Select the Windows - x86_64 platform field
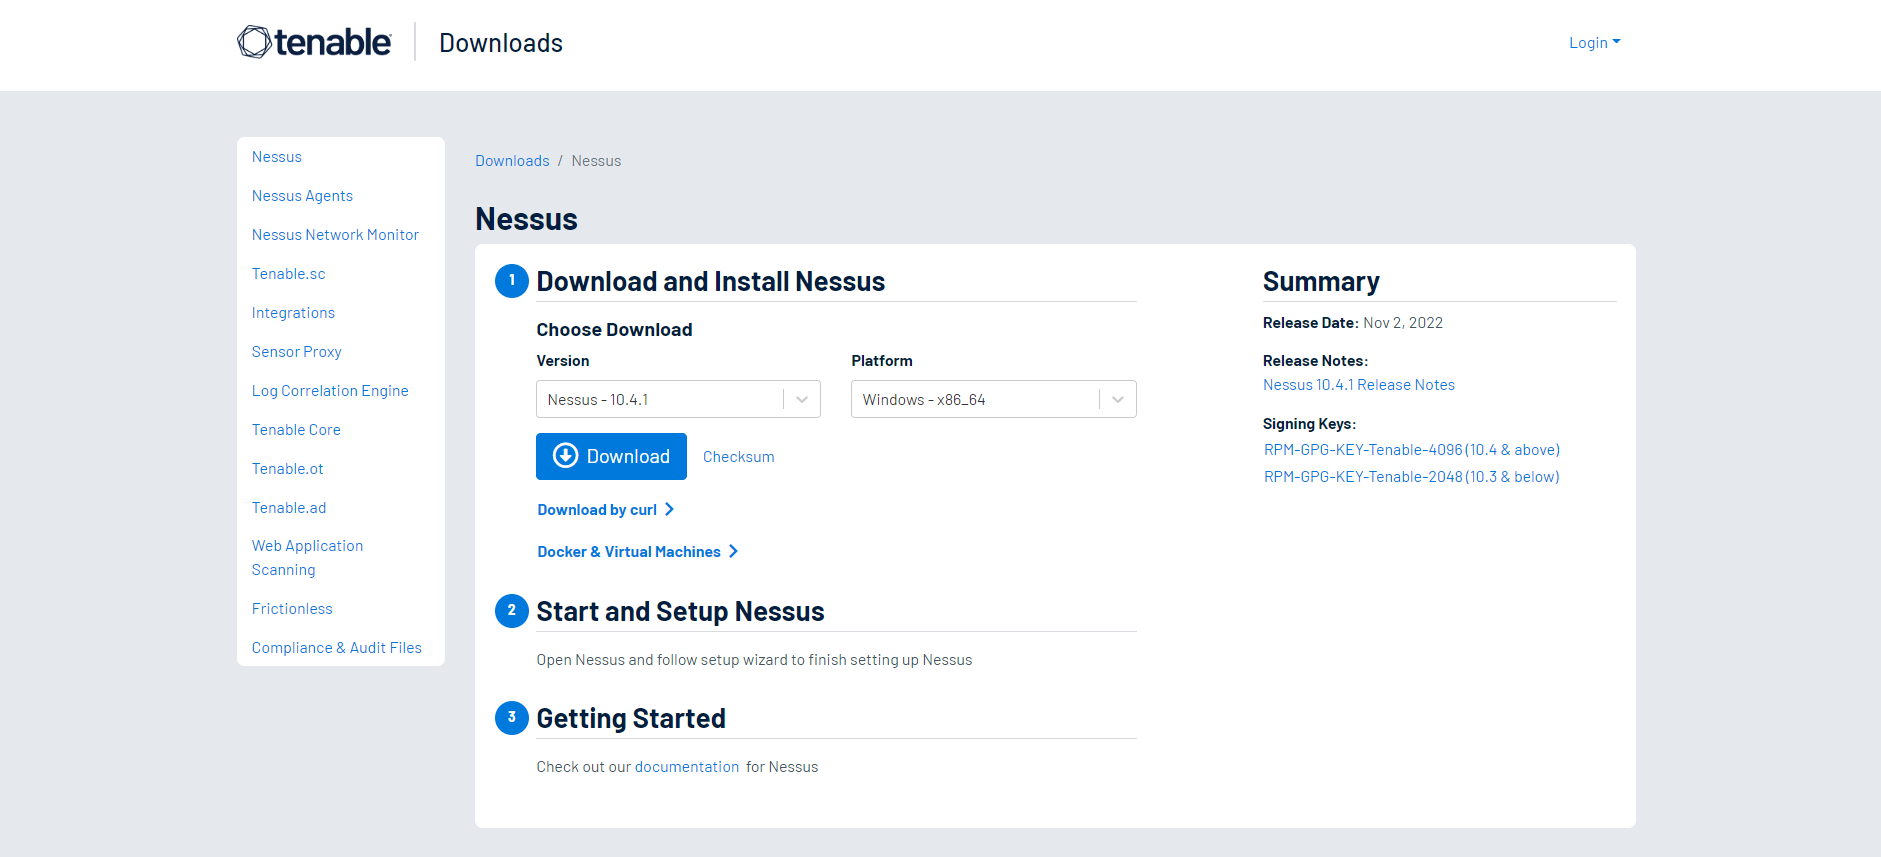The width and height of the screenshot is (1881, 857). click(x=994, y=399)
